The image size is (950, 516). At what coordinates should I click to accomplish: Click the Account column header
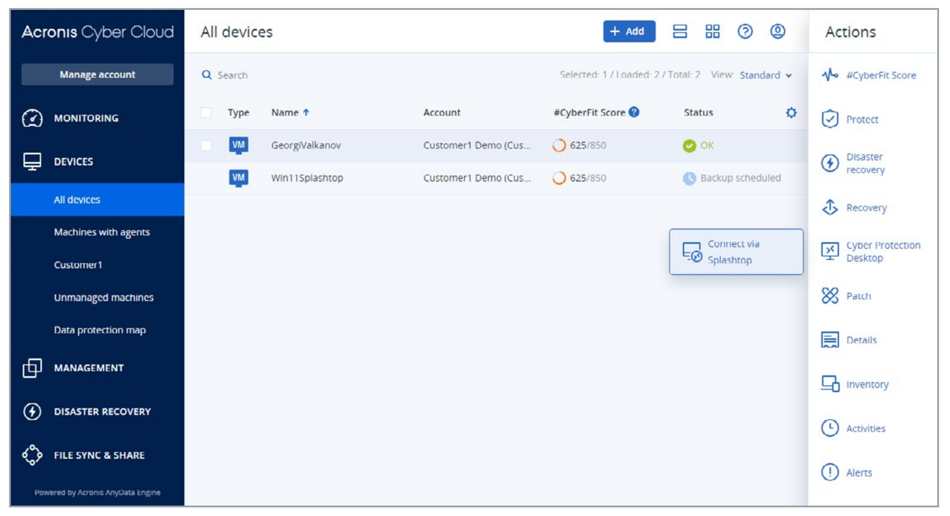click(442, 113)
